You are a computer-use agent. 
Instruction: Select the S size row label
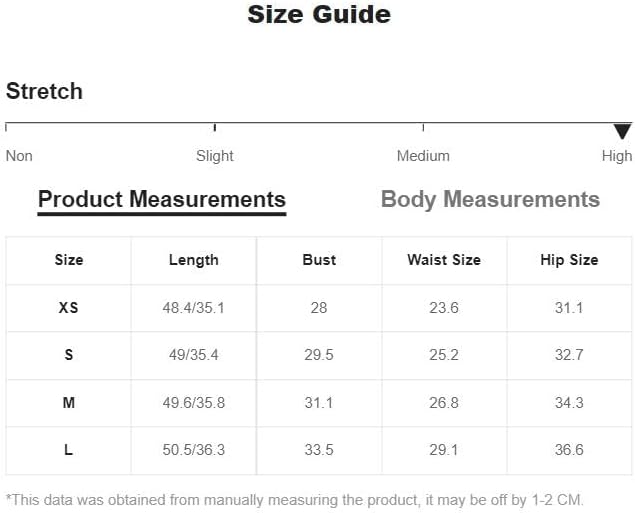click(69, 355)
